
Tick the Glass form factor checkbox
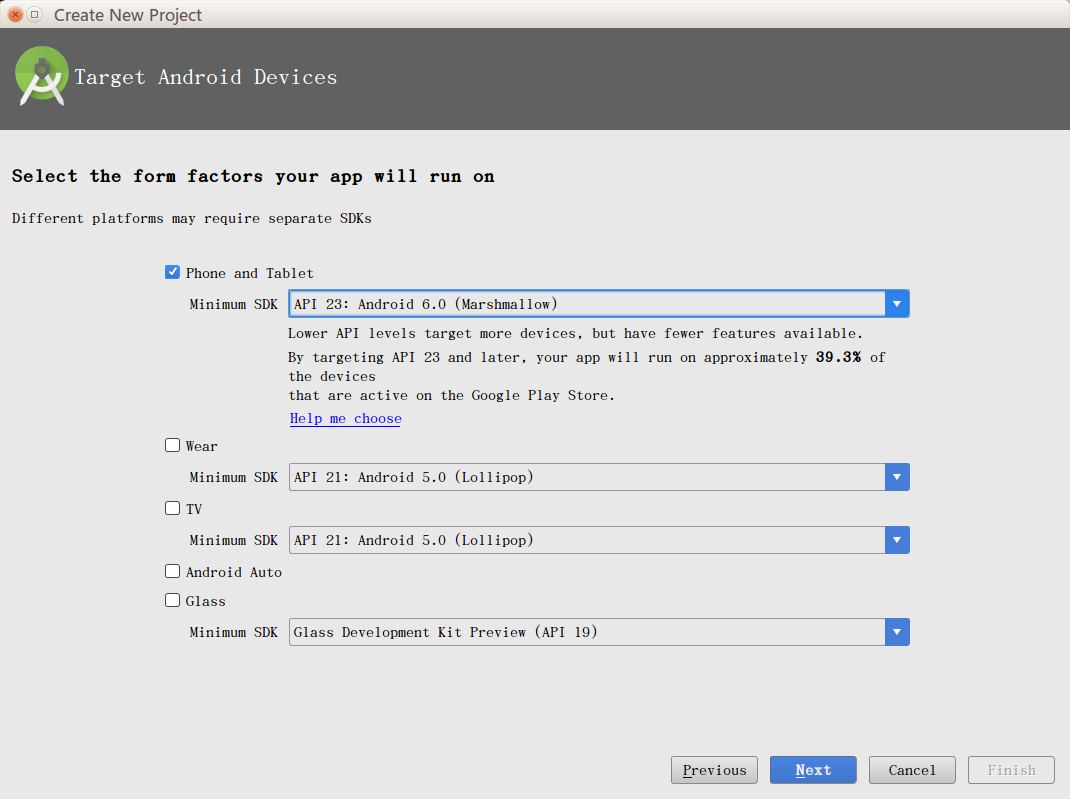173,600
